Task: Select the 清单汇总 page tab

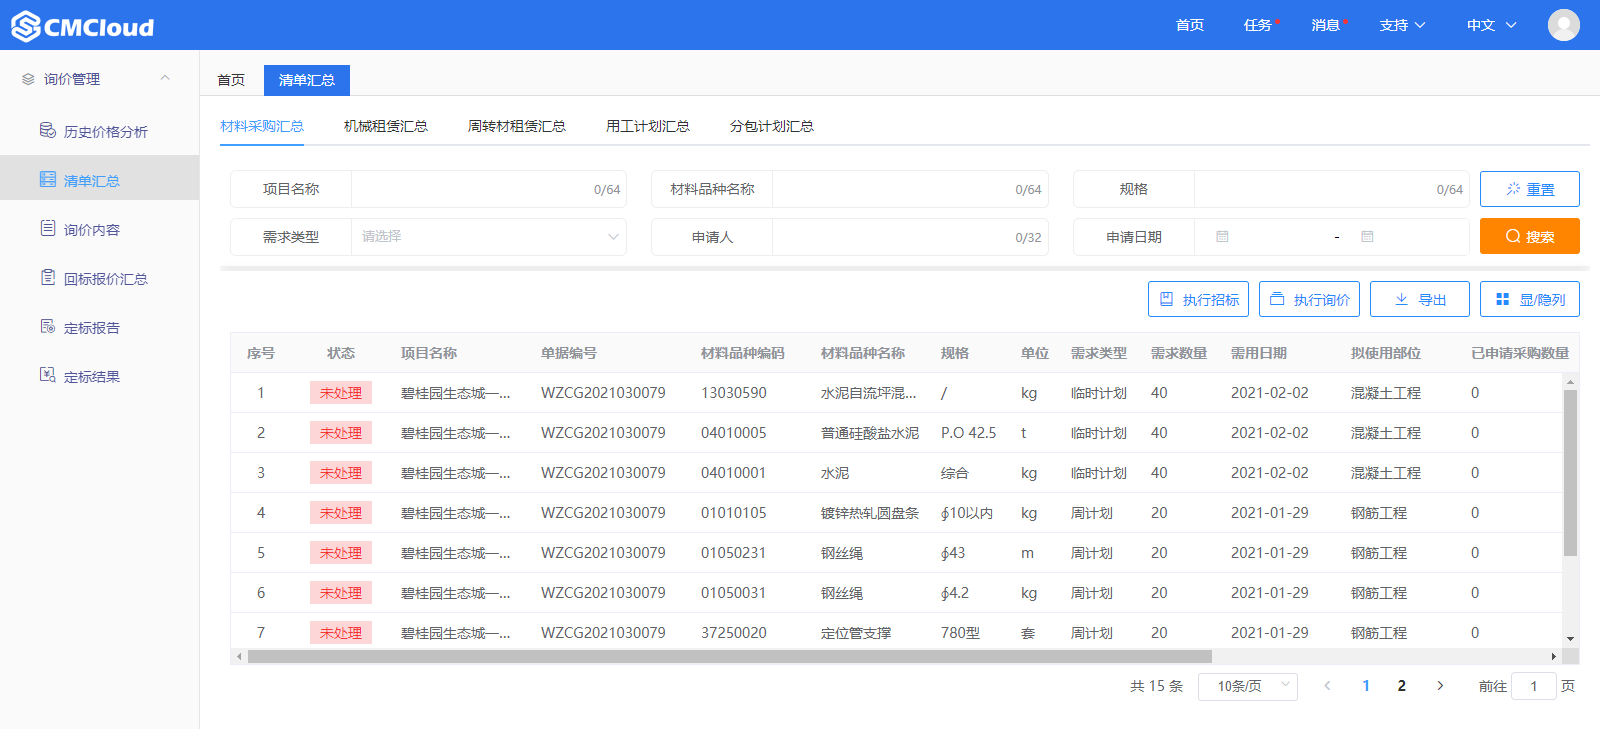Action: pos(307,80)
